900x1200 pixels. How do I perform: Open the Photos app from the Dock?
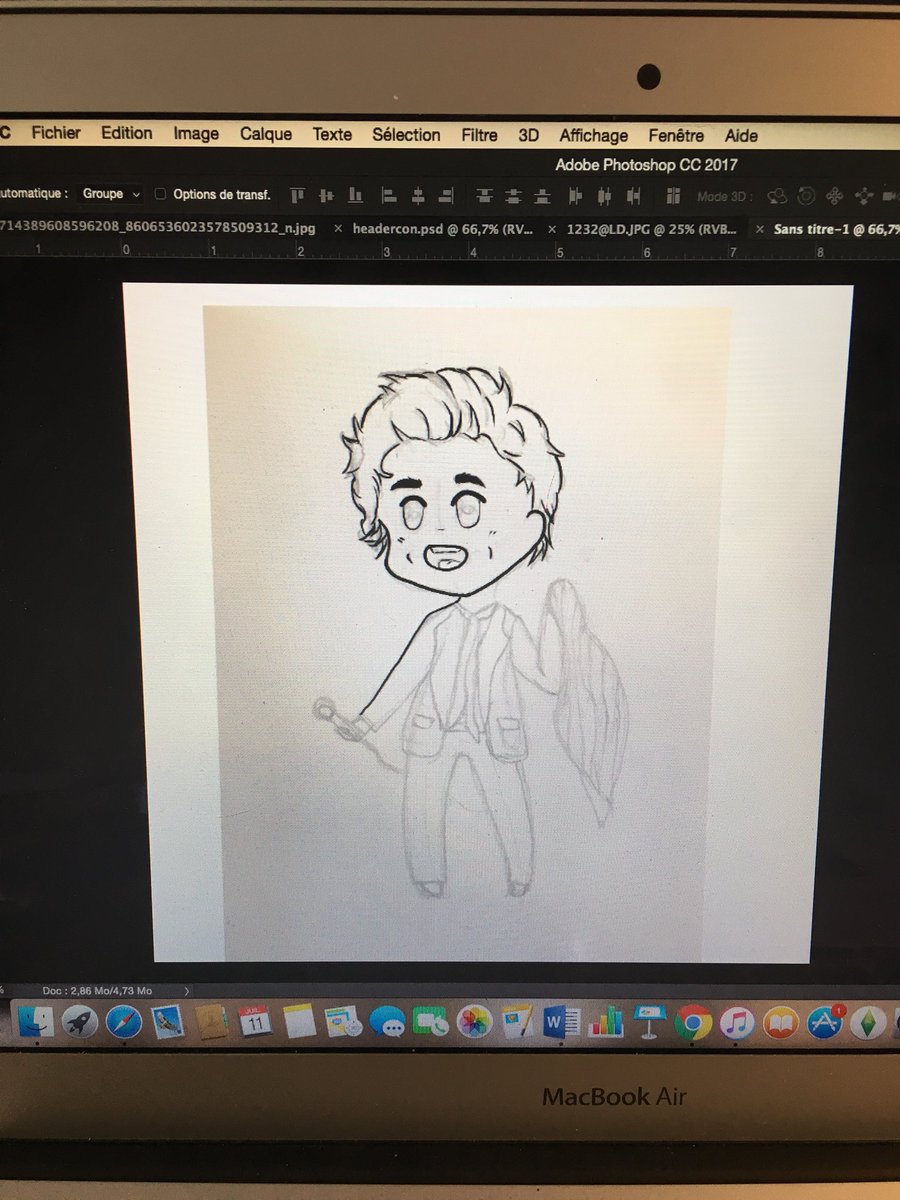click(x=474, y=1022)
